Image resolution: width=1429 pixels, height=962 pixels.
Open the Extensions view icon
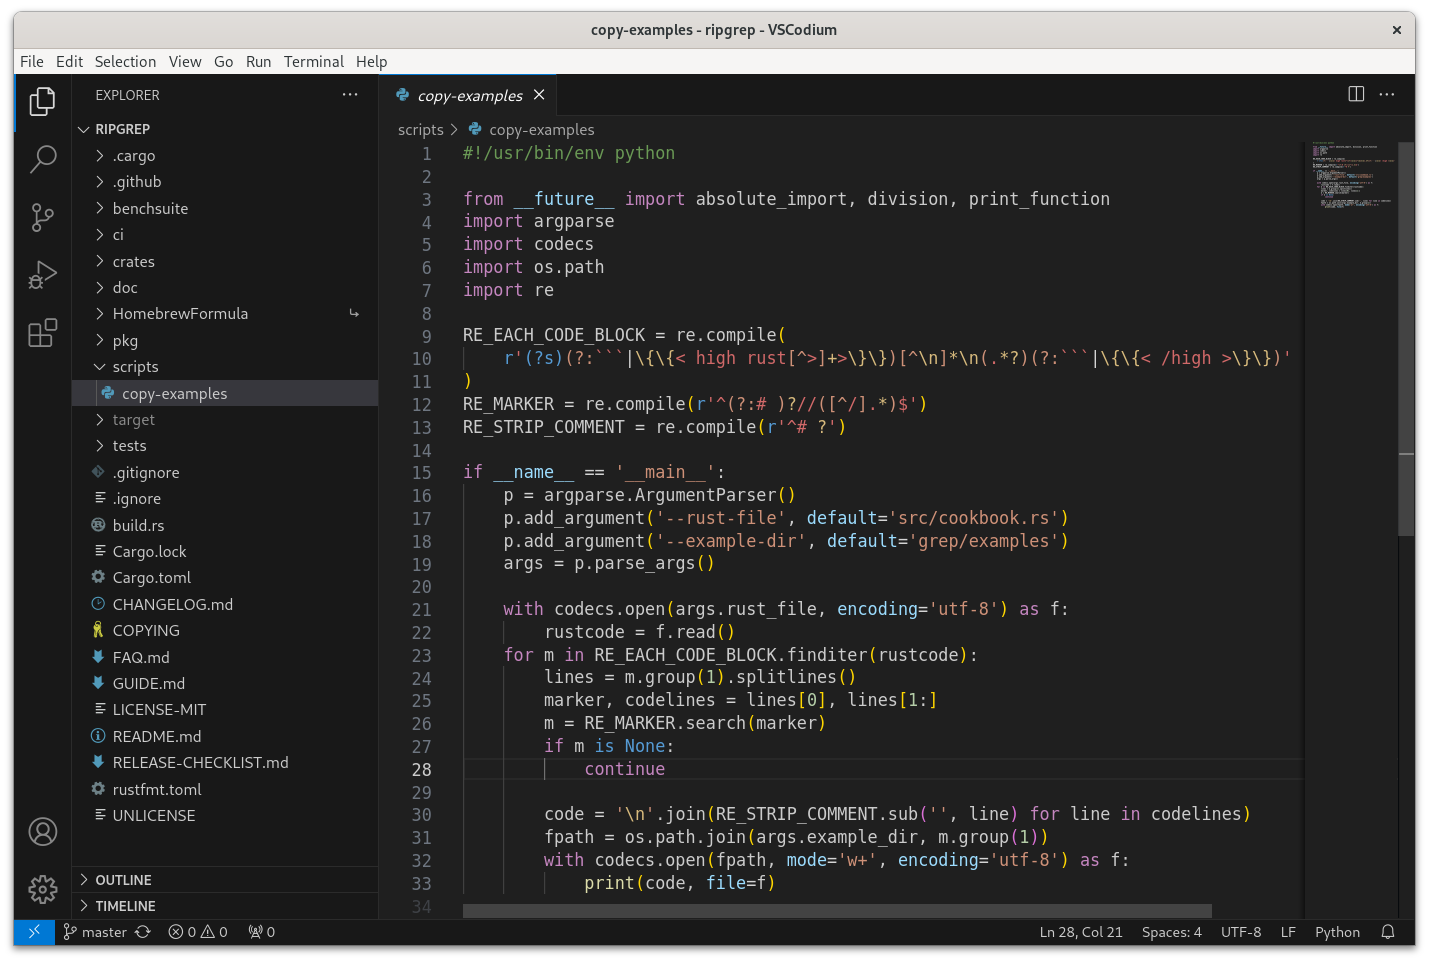[42, 333]
